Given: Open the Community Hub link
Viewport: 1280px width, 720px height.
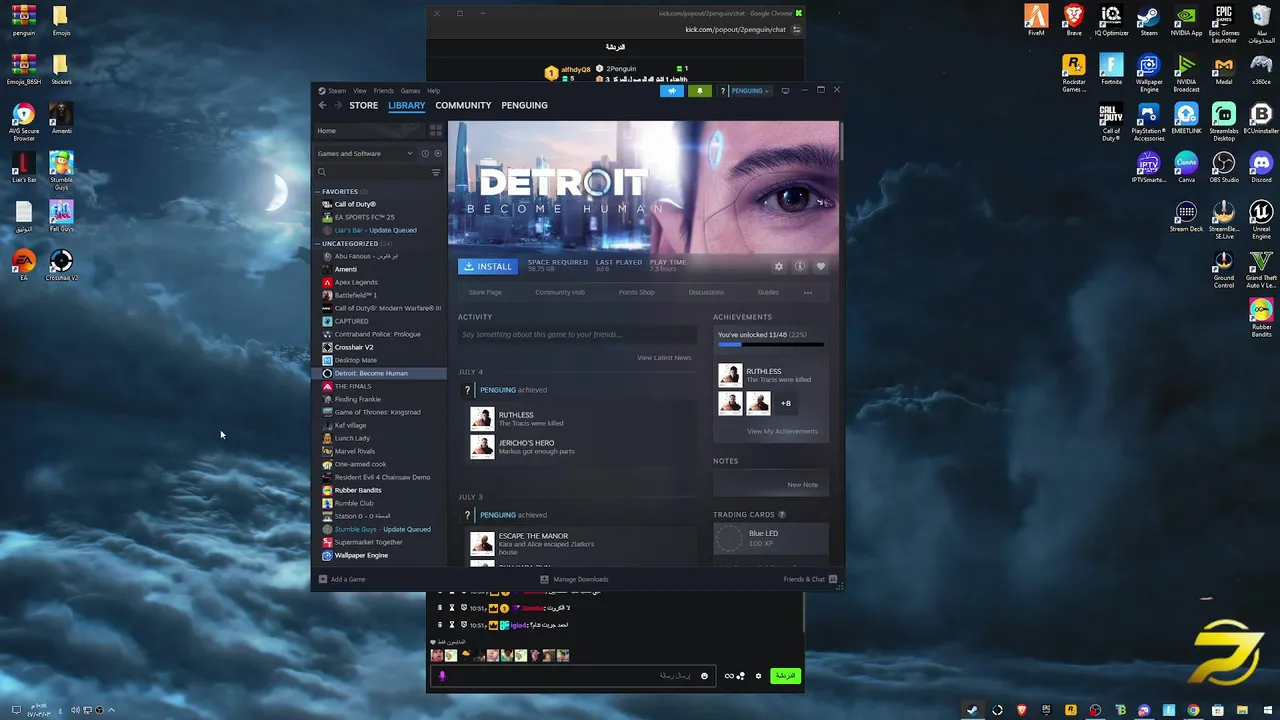Looking at the screenshot, I should 560,292.
